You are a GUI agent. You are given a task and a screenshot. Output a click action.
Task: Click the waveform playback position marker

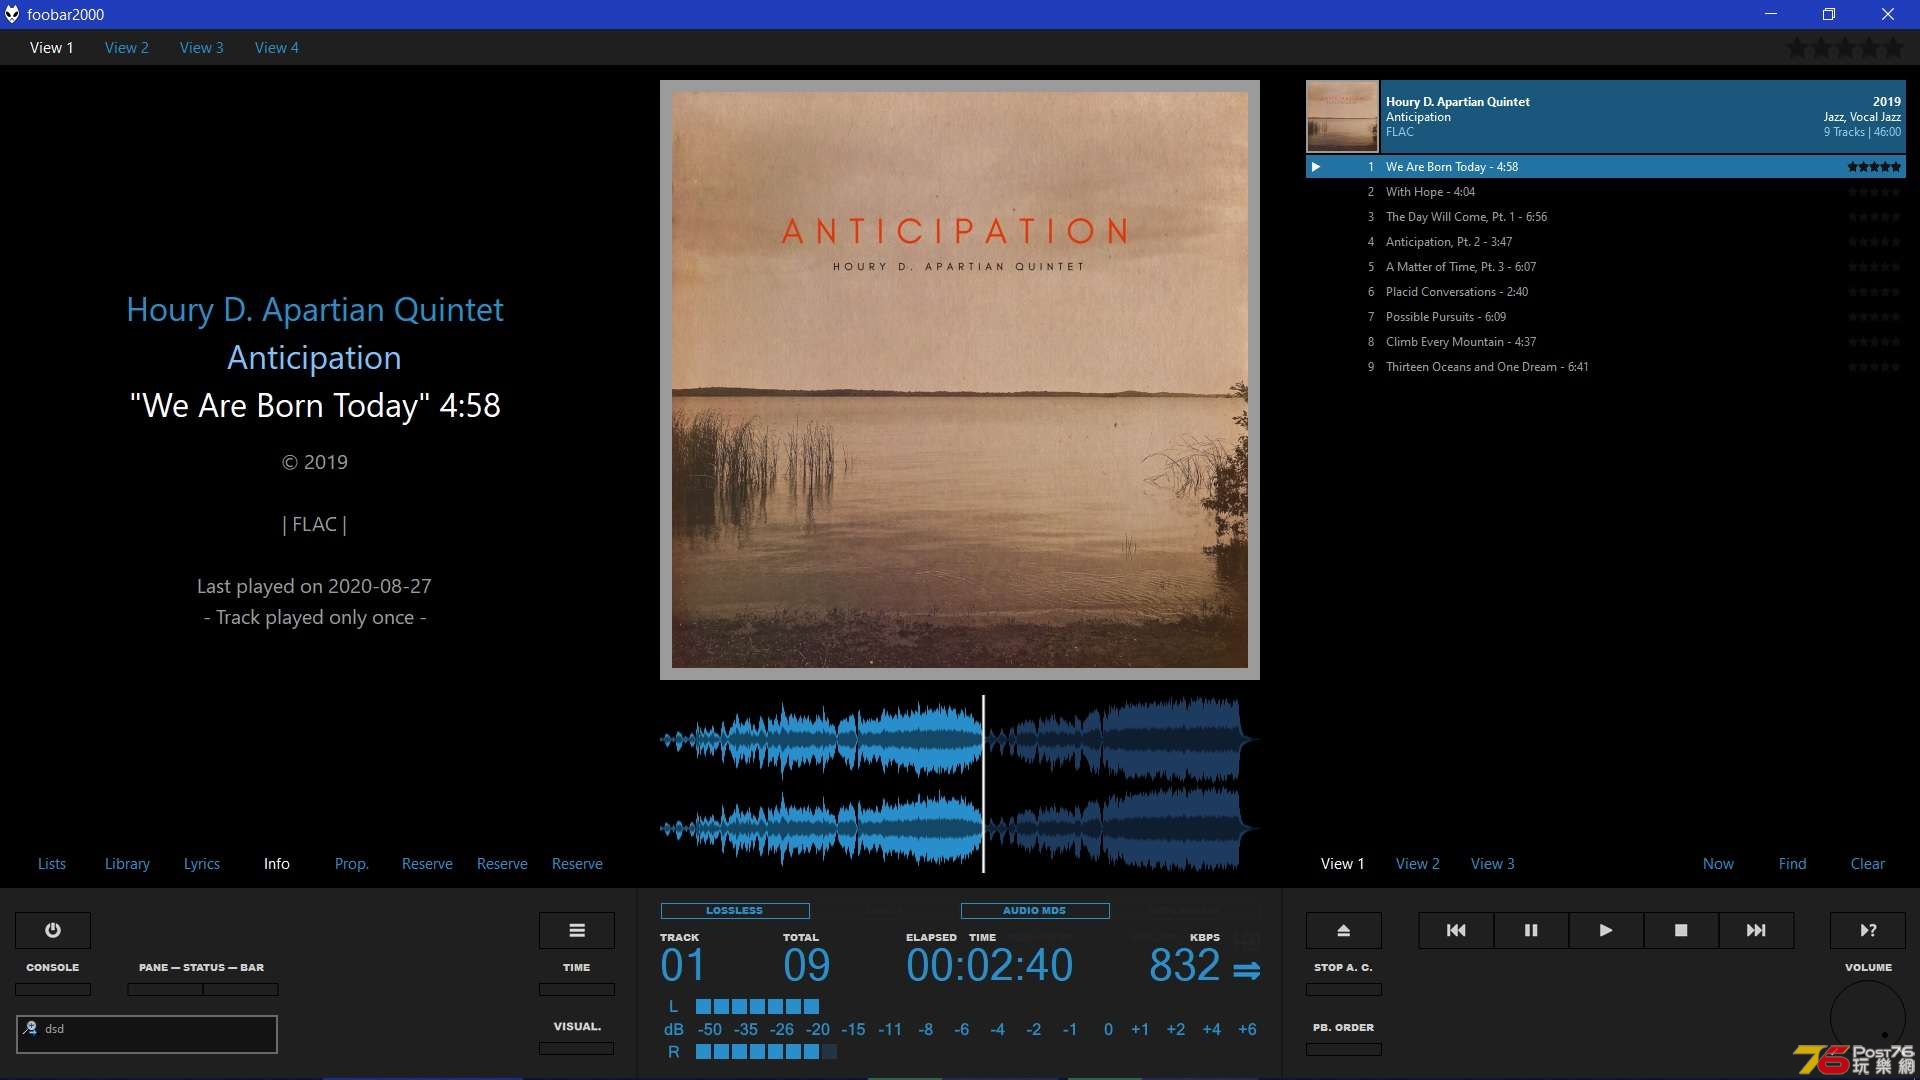[984, 785]
